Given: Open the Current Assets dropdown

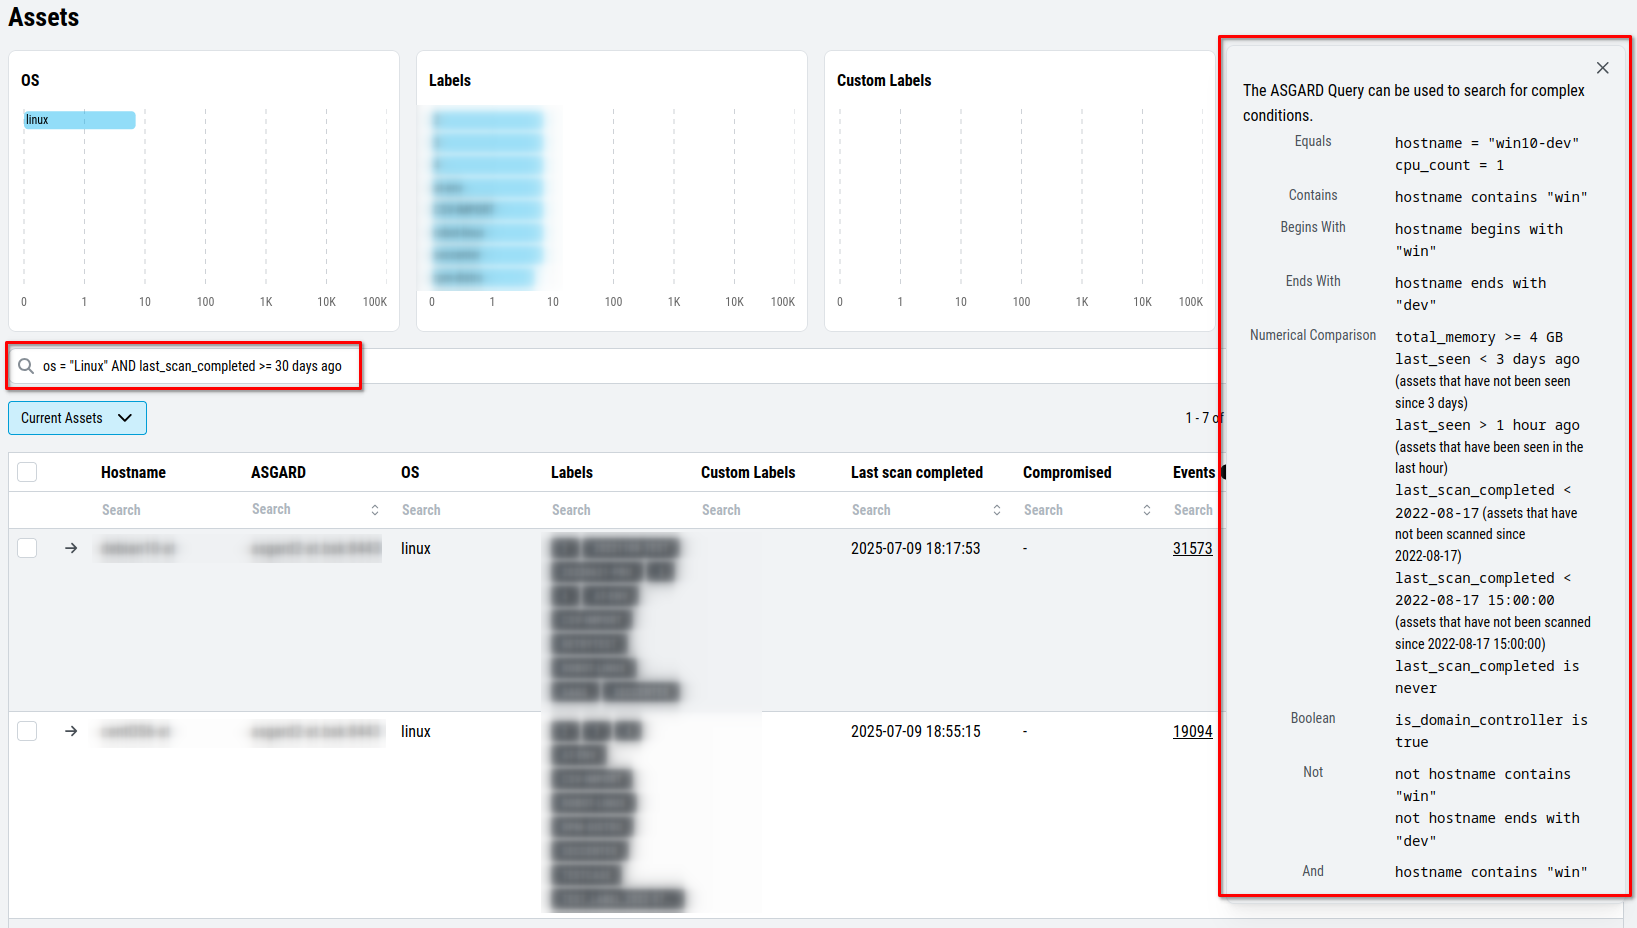Looking at the screenshot, I should point(77,418).
